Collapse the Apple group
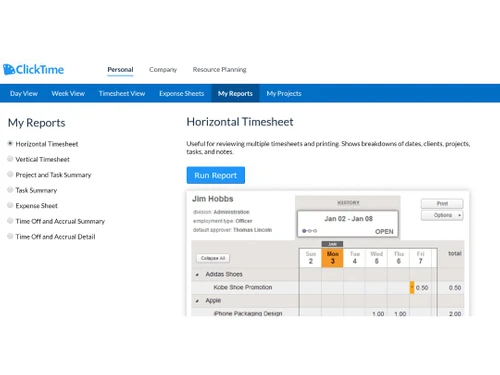 197,301
